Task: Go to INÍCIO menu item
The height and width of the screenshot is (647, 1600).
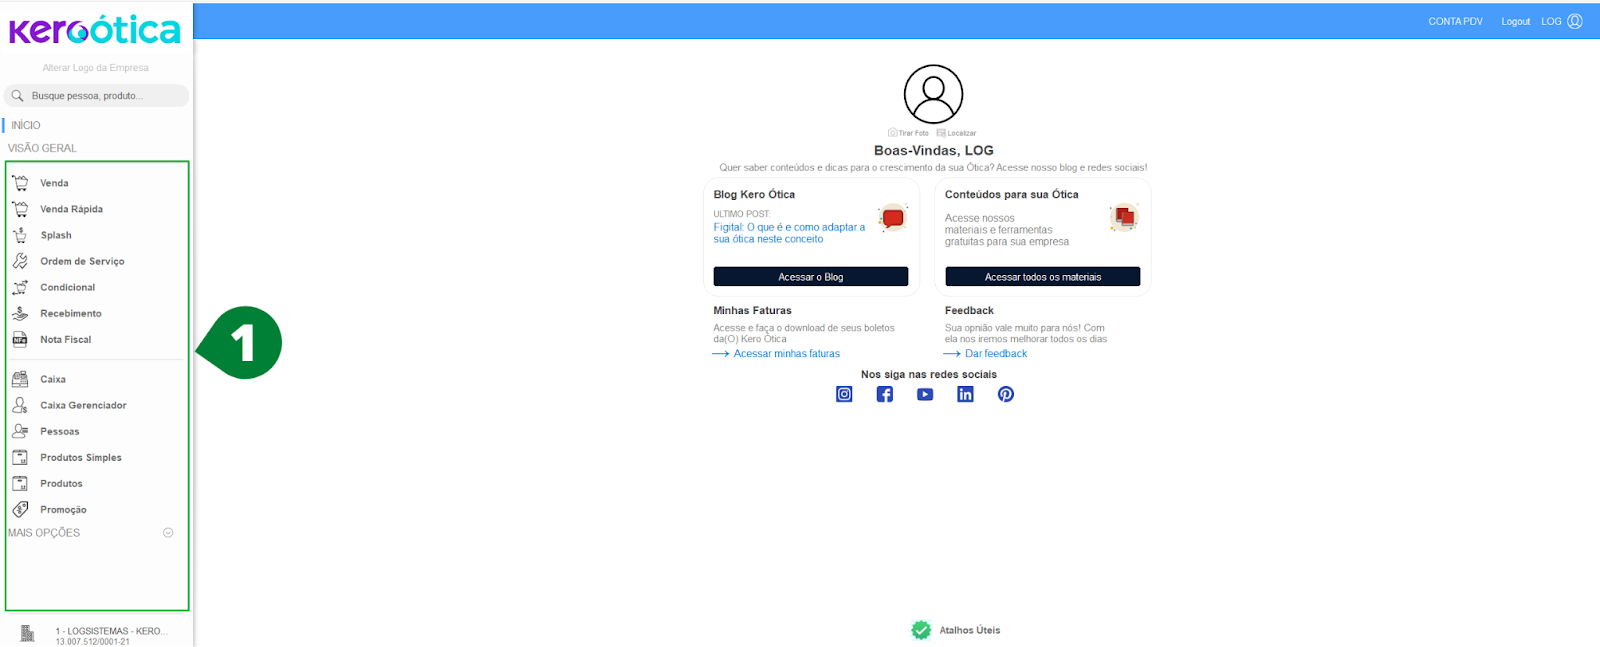Action: 26,125
